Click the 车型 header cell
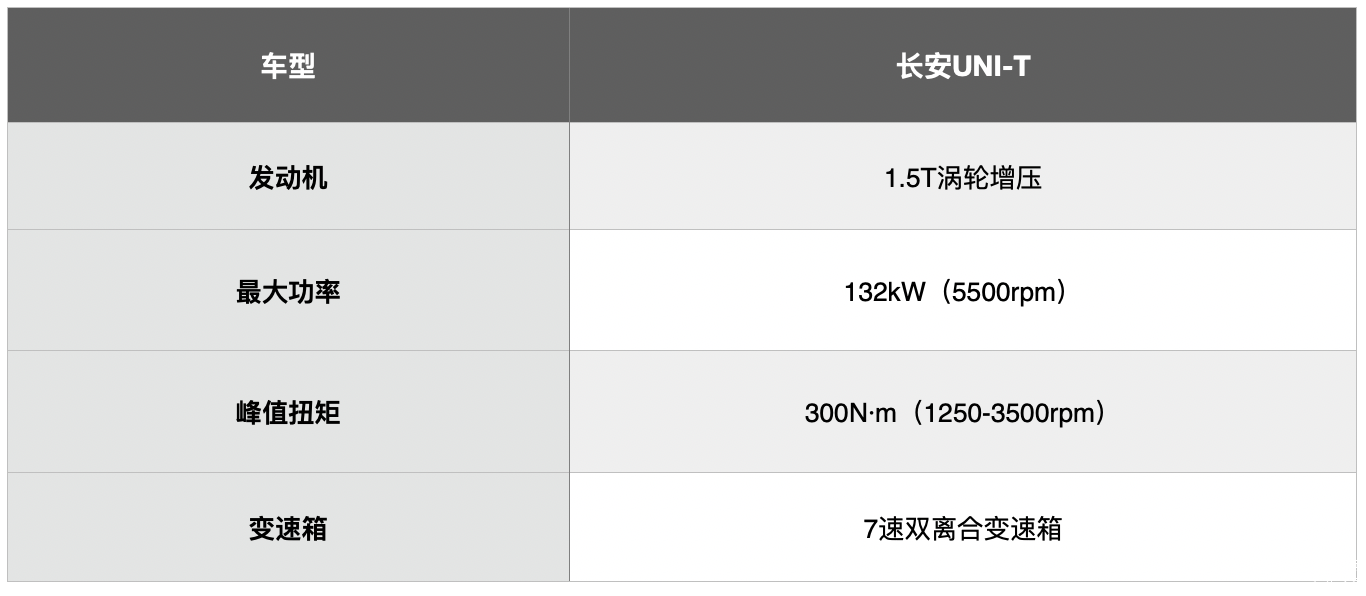This screenshot has width=1366, height=596. [x=288, y=67]
